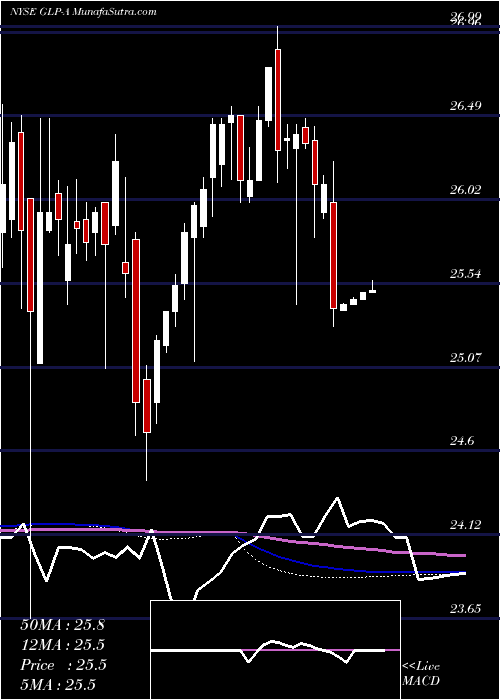Click the 26.02 price axis label

pyautogui.click(x=465, y=189)
